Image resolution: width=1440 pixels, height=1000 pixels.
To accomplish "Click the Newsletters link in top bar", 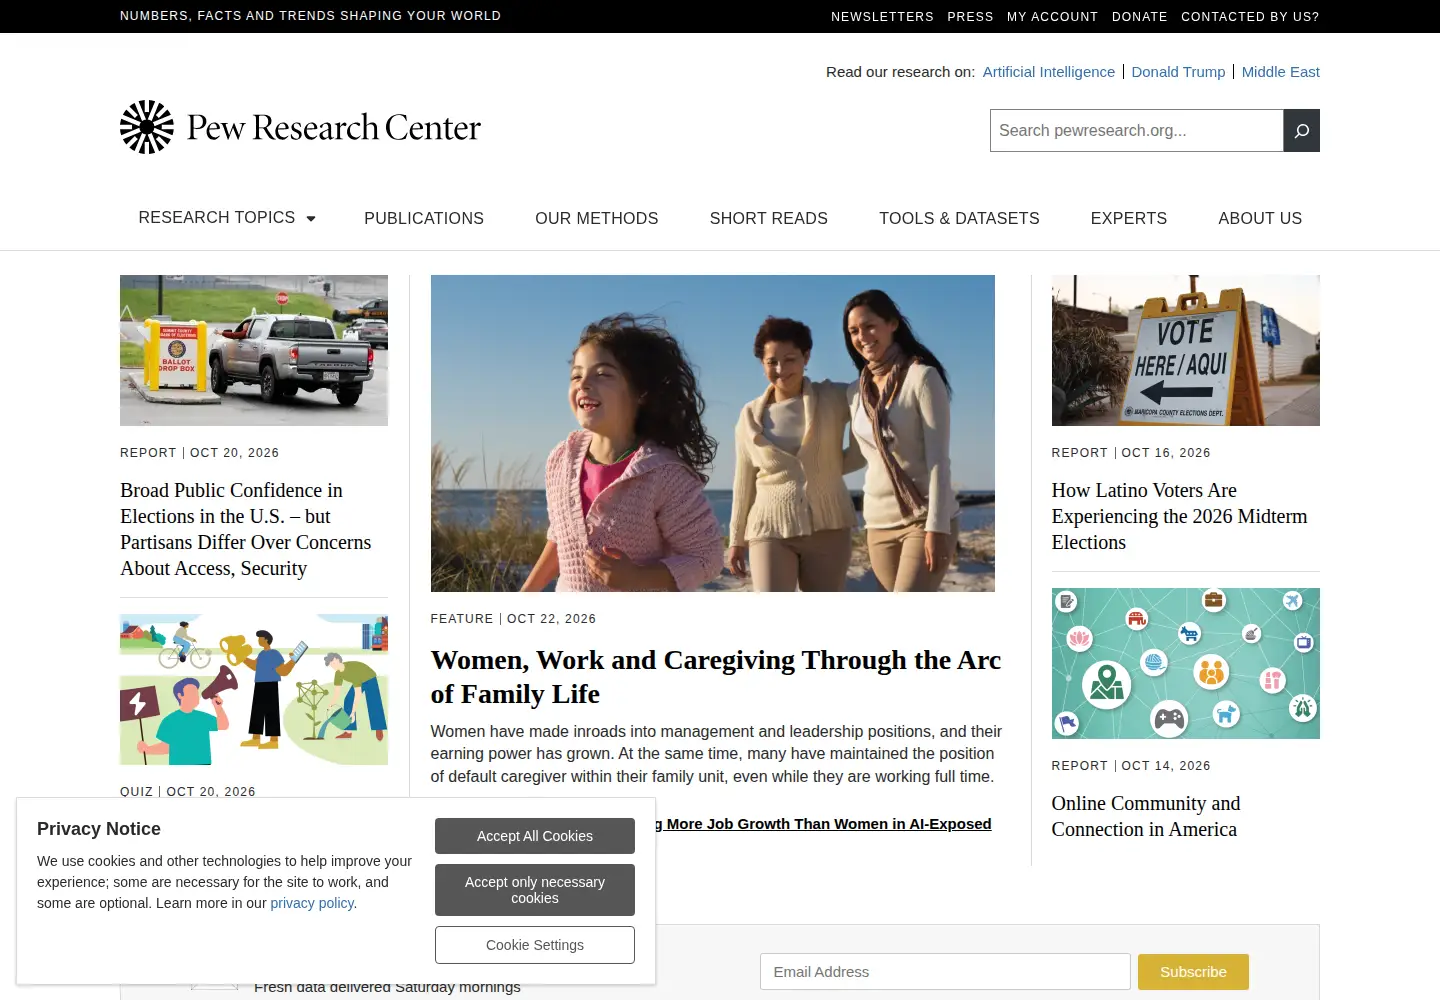I will [x=882, y=17].
